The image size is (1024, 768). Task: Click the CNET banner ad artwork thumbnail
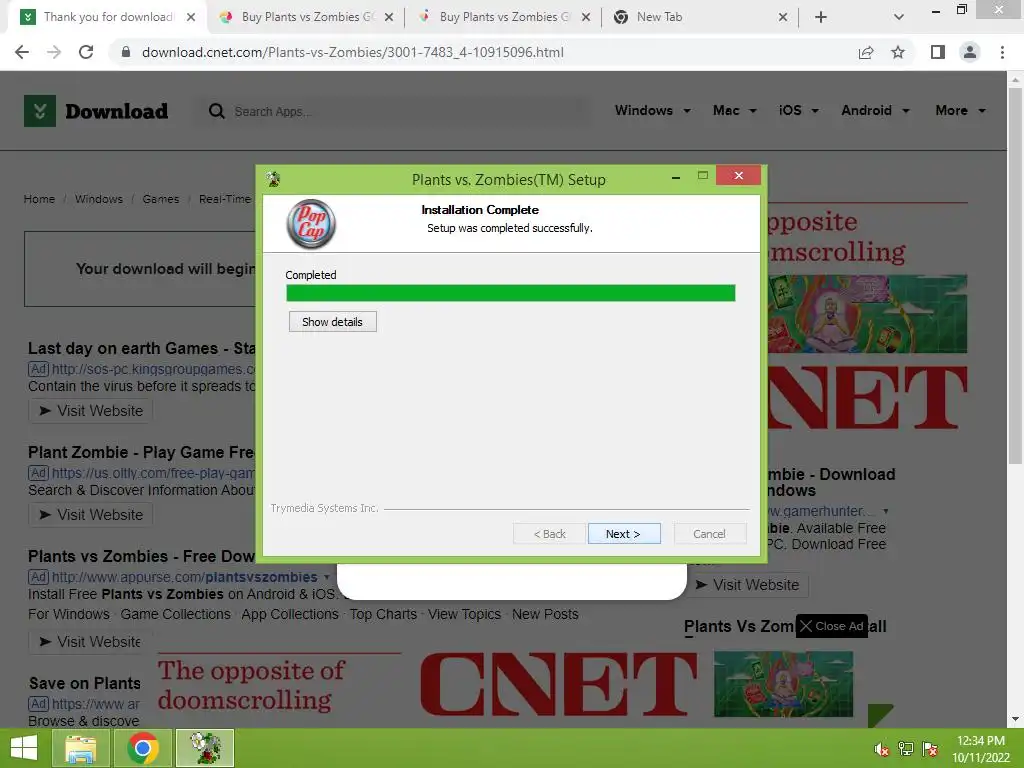click(x=783, y=684)
